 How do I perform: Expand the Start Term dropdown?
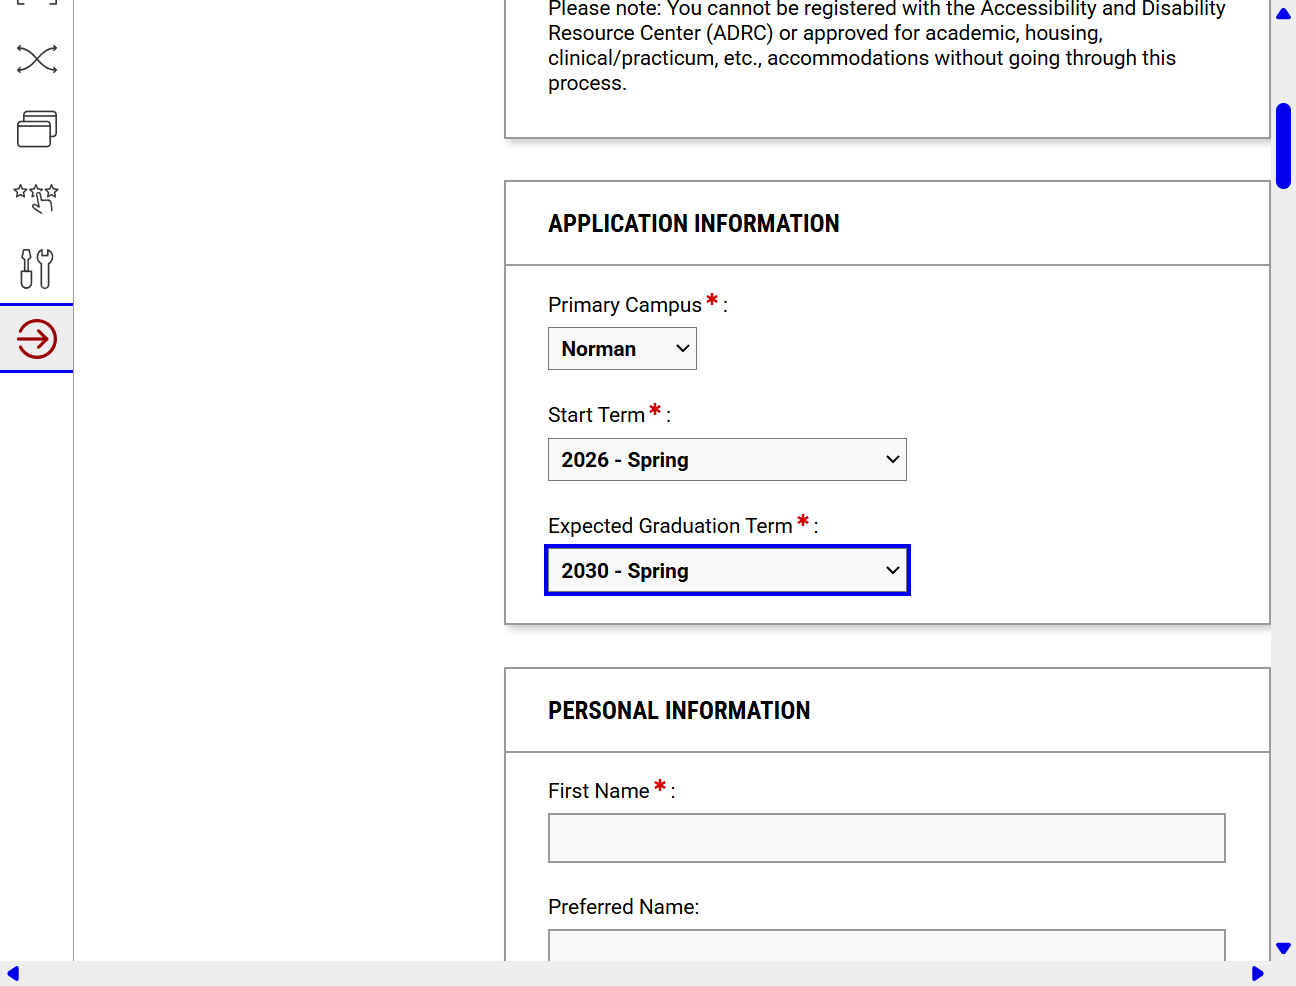[727, 460]
